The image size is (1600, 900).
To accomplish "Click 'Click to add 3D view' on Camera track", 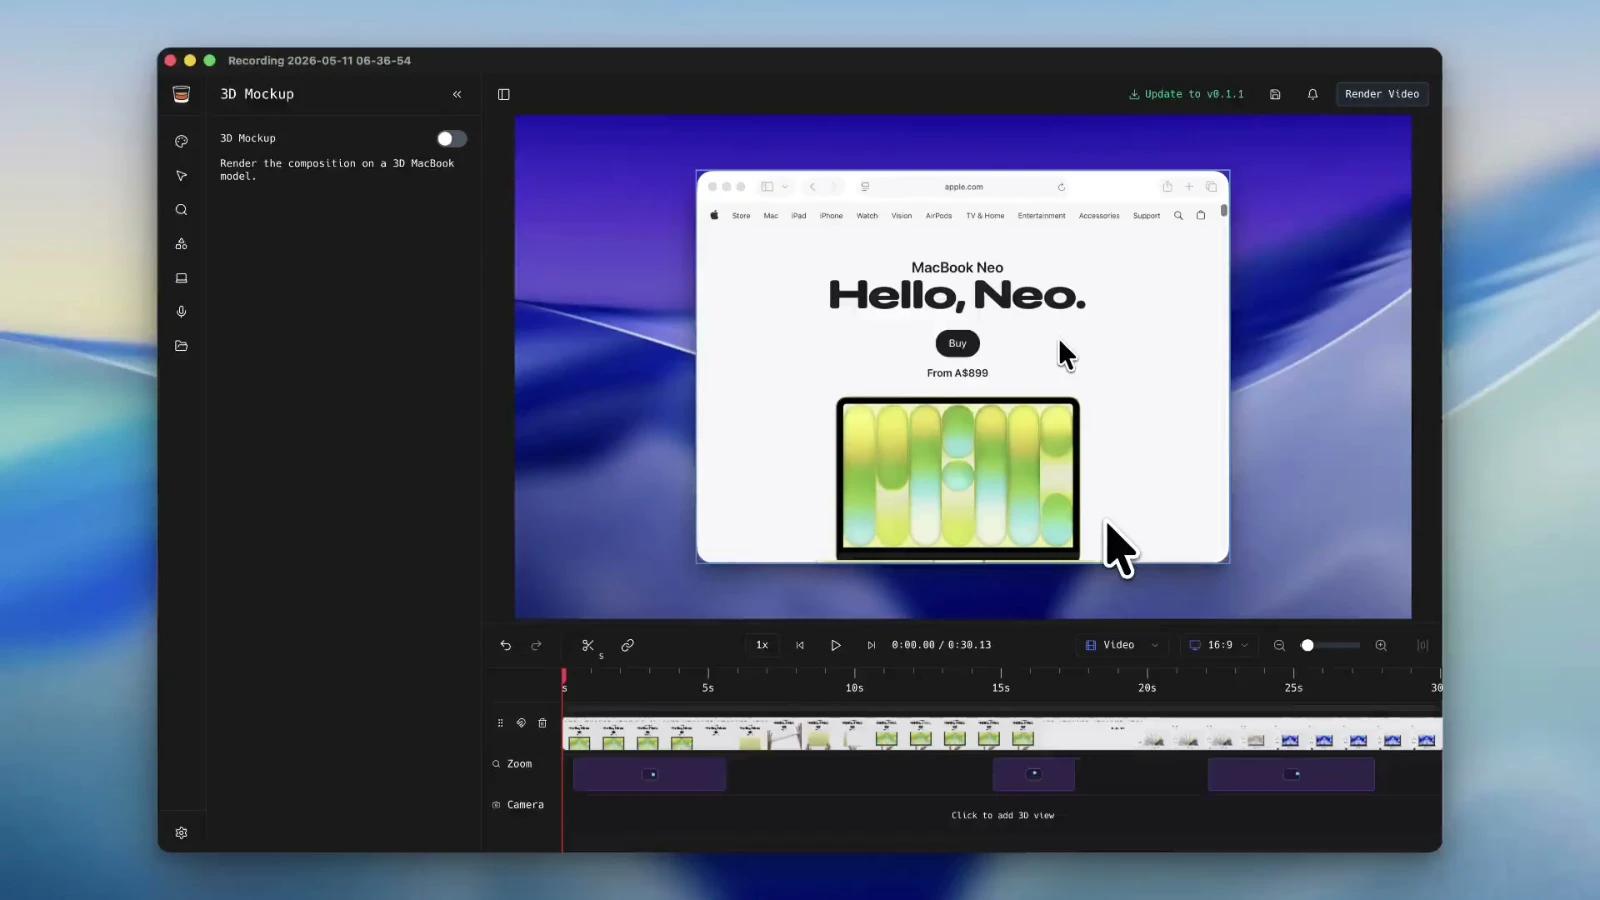I will [1003, 816].
